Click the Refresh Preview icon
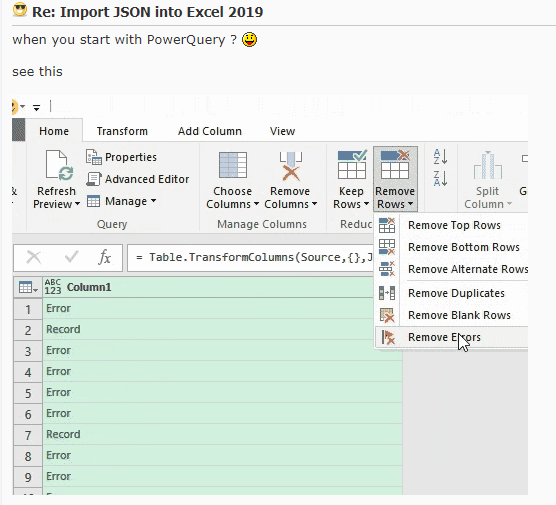Screen dimensions: 556x505 click(59, 165)
